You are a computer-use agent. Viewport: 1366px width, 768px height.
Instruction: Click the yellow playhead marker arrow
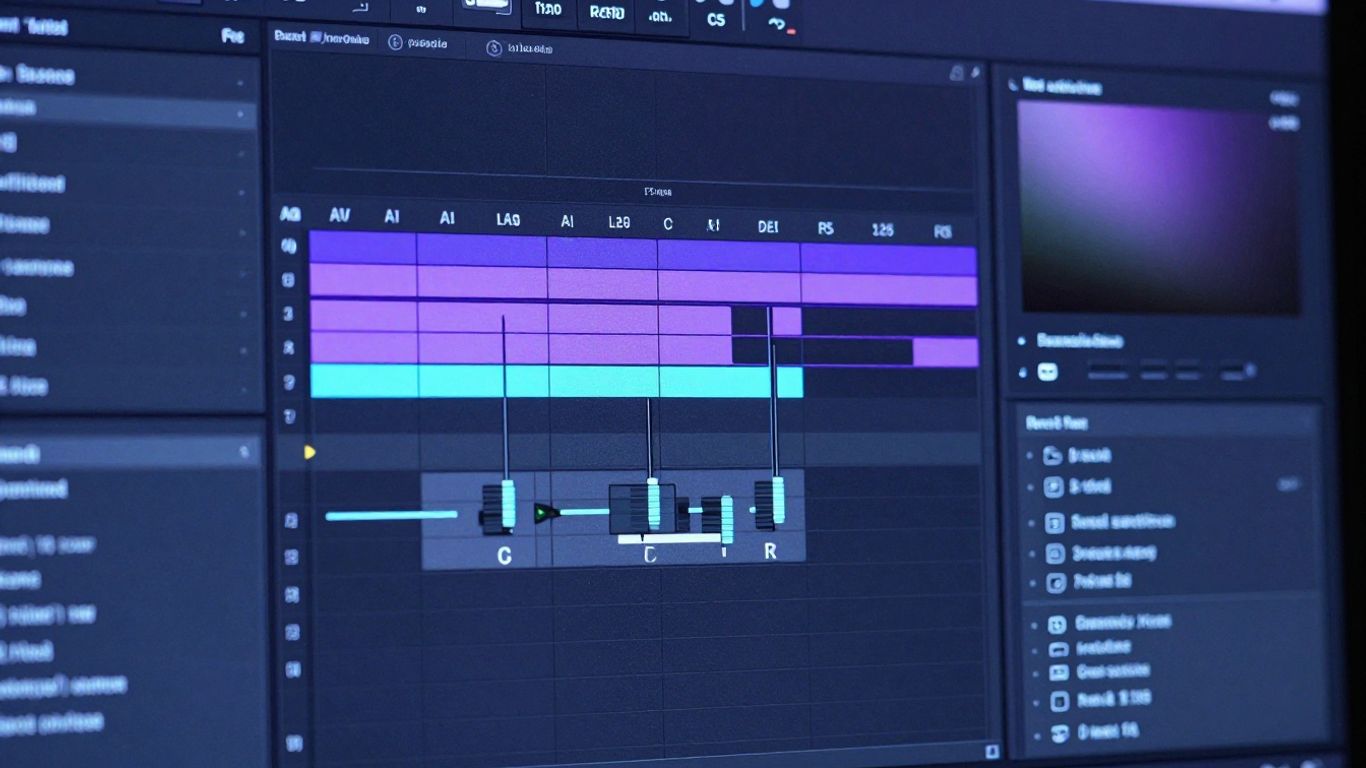pos(310,452)
